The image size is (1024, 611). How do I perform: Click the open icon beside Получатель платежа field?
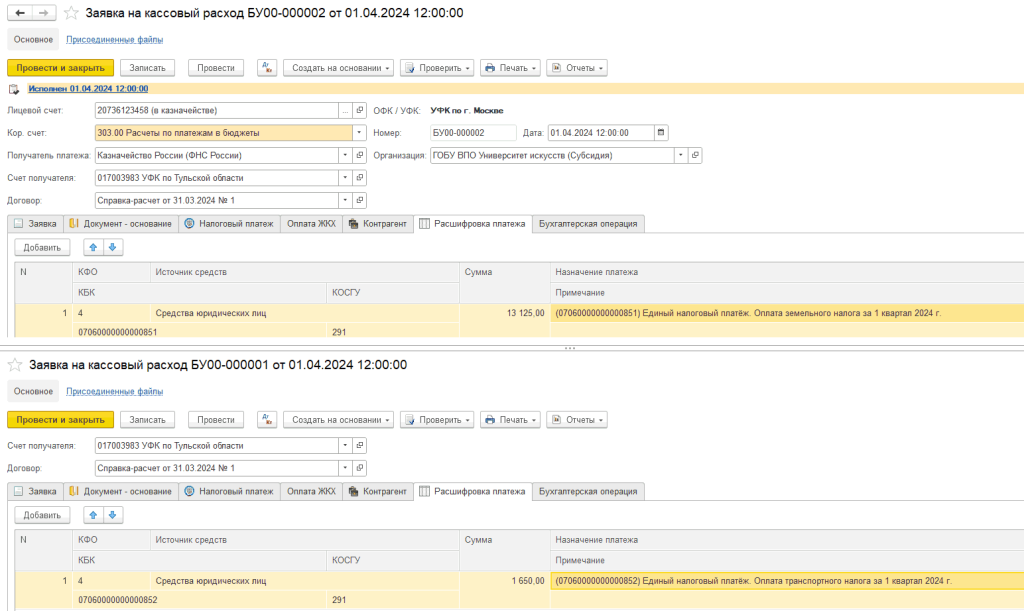pos(360,155)
